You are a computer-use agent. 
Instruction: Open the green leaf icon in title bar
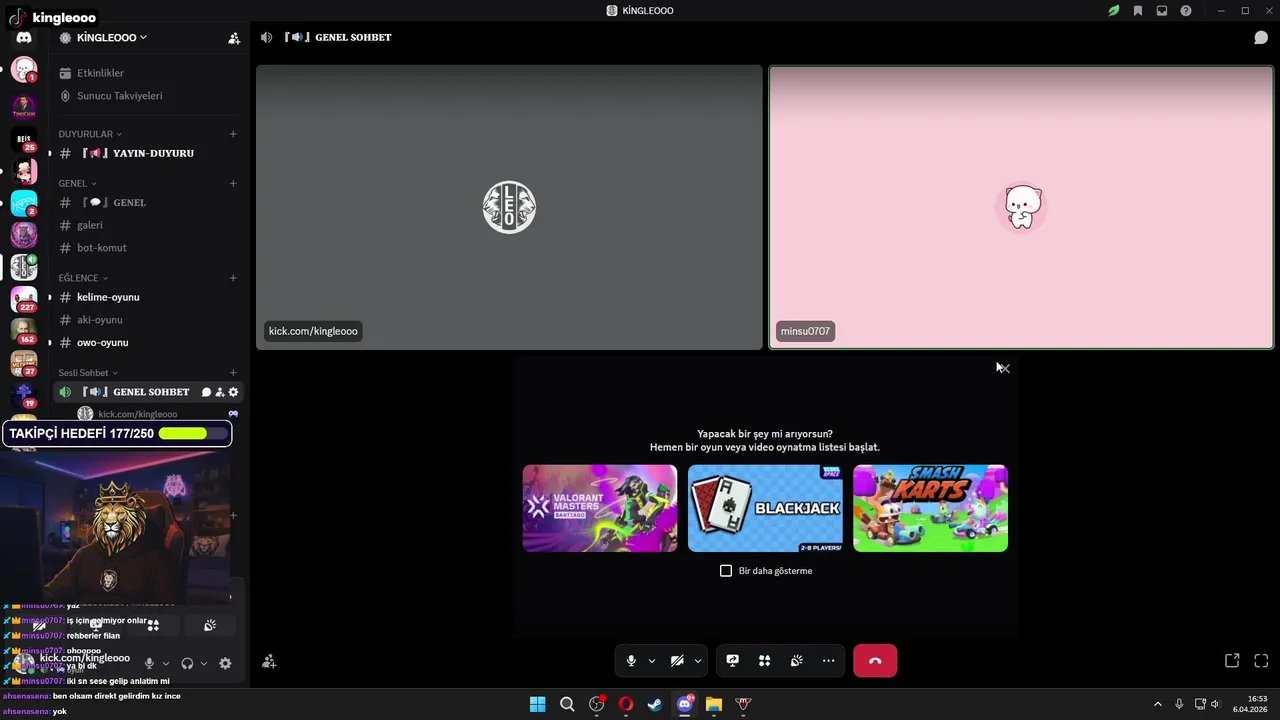click(x=1113, y=11)
